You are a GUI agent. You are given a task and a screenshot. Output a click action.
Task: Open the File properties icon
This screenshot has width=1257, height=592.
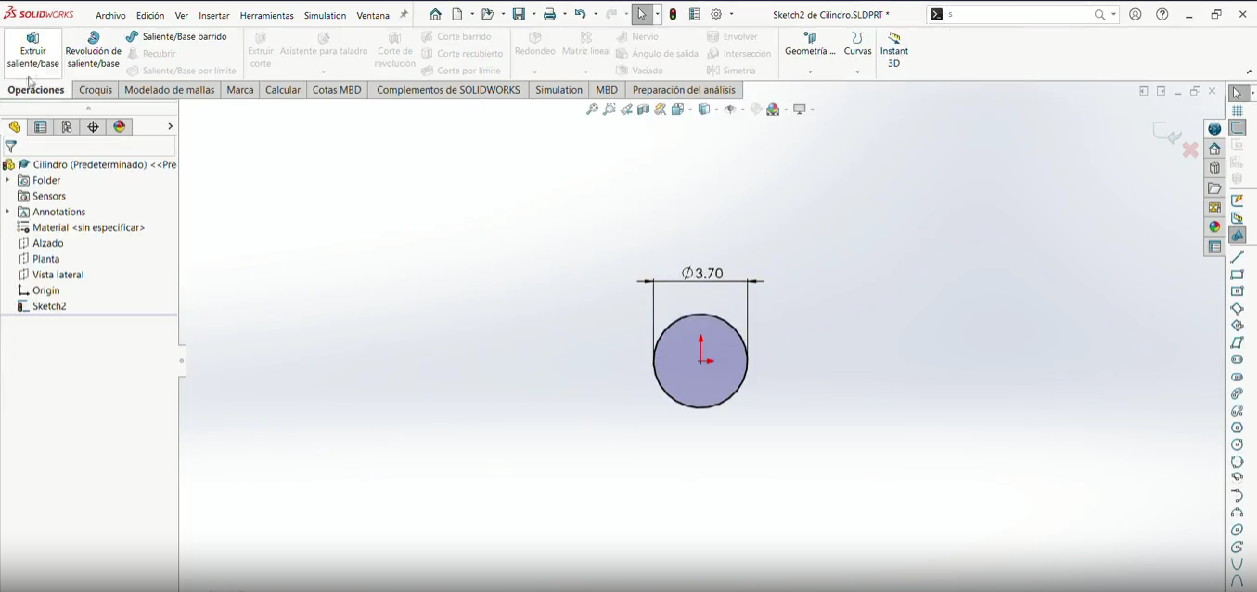click(x=695, y=15)
